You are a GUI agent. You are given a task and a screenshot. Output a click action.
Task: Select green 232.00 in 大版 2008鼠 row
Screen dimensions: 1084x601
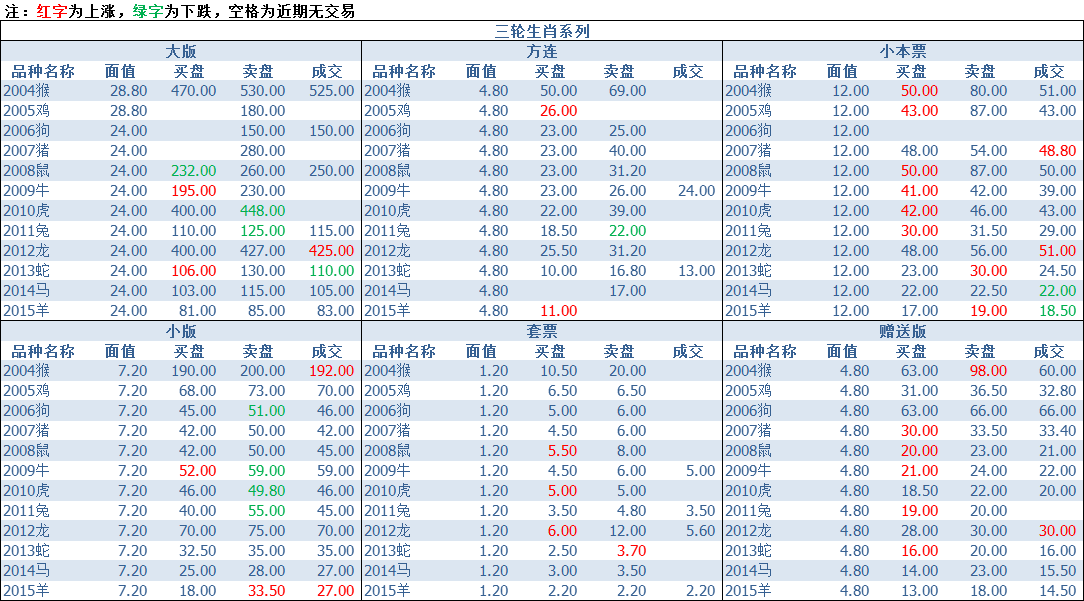click(194, 171)
